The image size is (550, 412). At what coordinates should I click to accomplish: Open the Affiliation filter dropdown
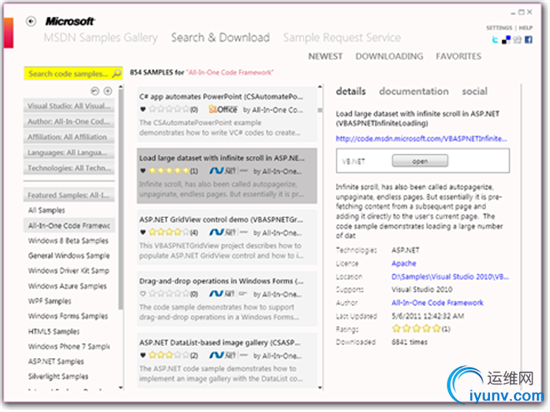(69, 137)
